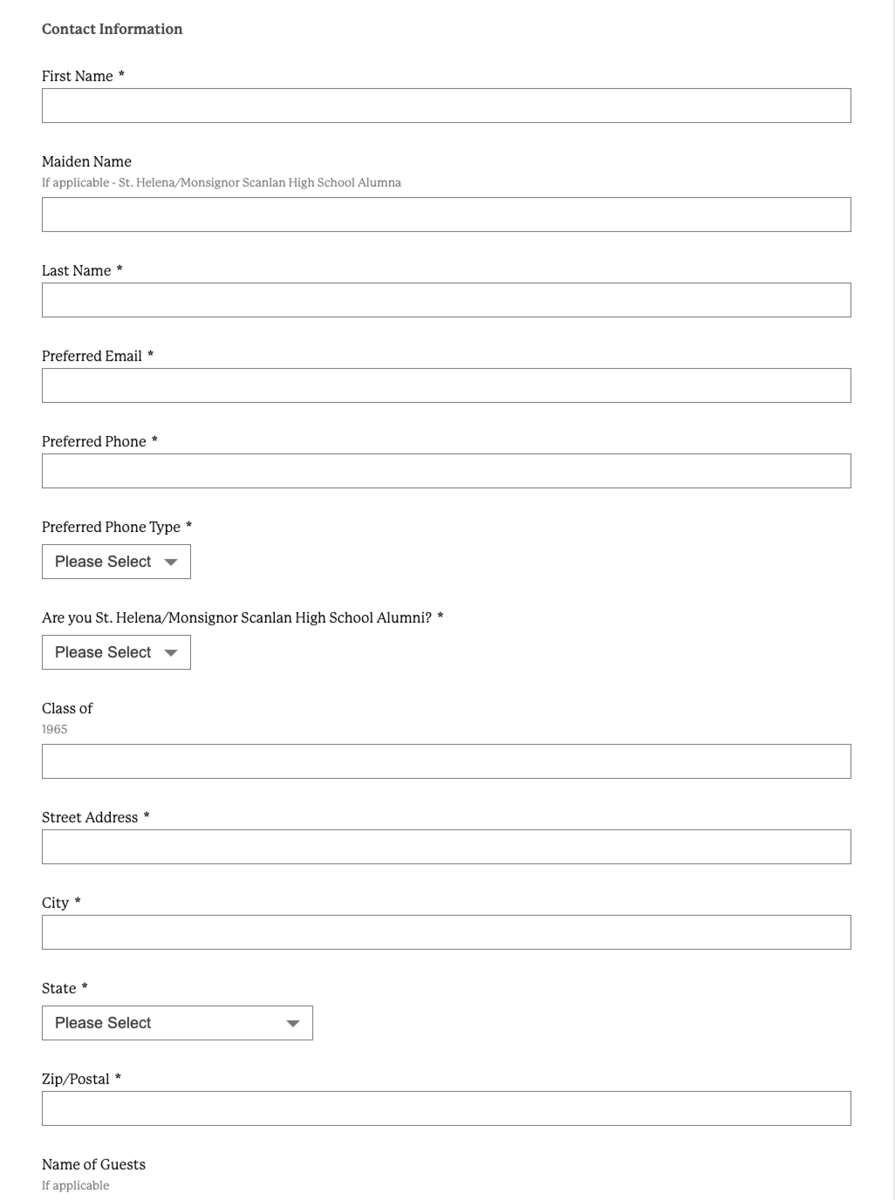
Task: Click the Last Name entry field
Action: pos(446,299)
